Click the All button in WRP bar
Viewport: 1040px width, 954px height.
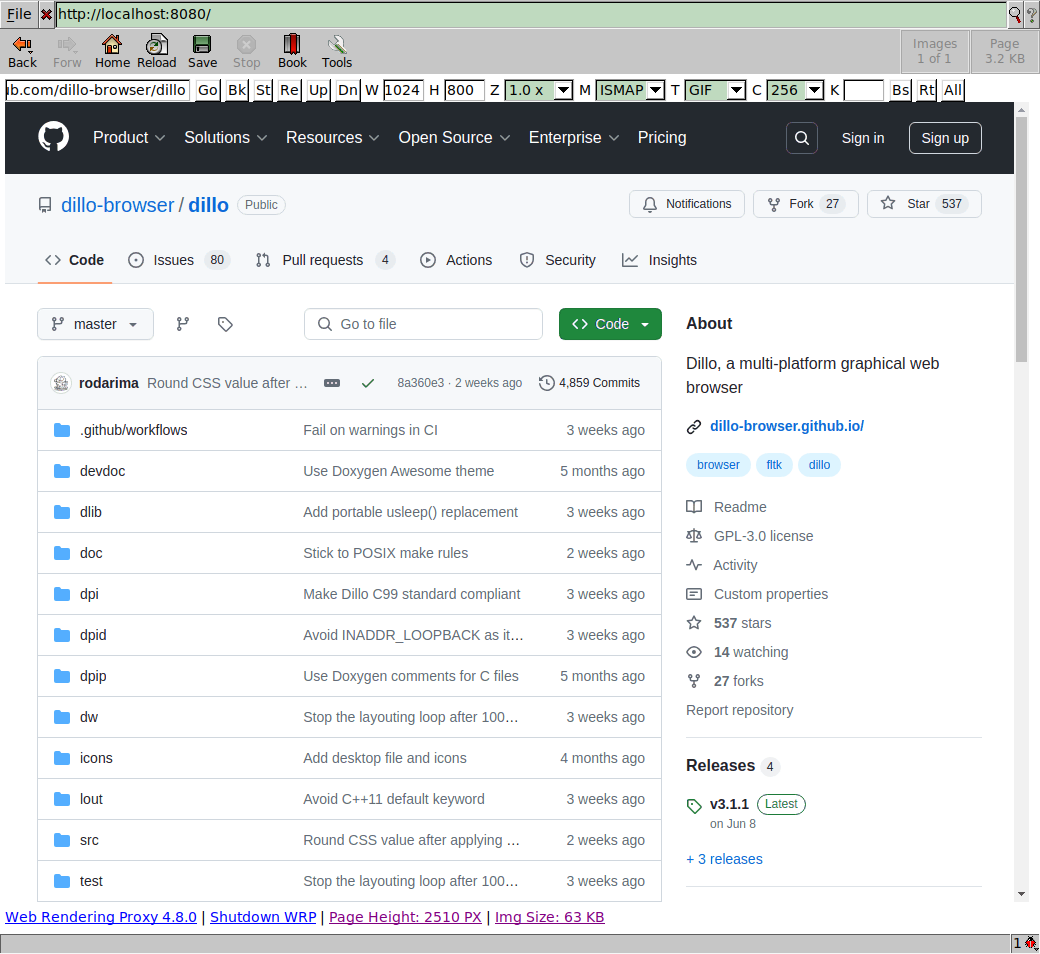tap(953, 90)
